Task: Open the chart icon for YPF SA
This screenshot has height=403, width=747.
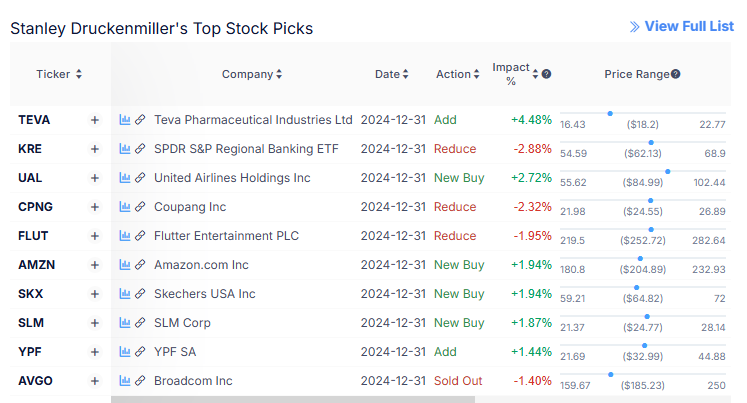Action: (x=125, y=352)
